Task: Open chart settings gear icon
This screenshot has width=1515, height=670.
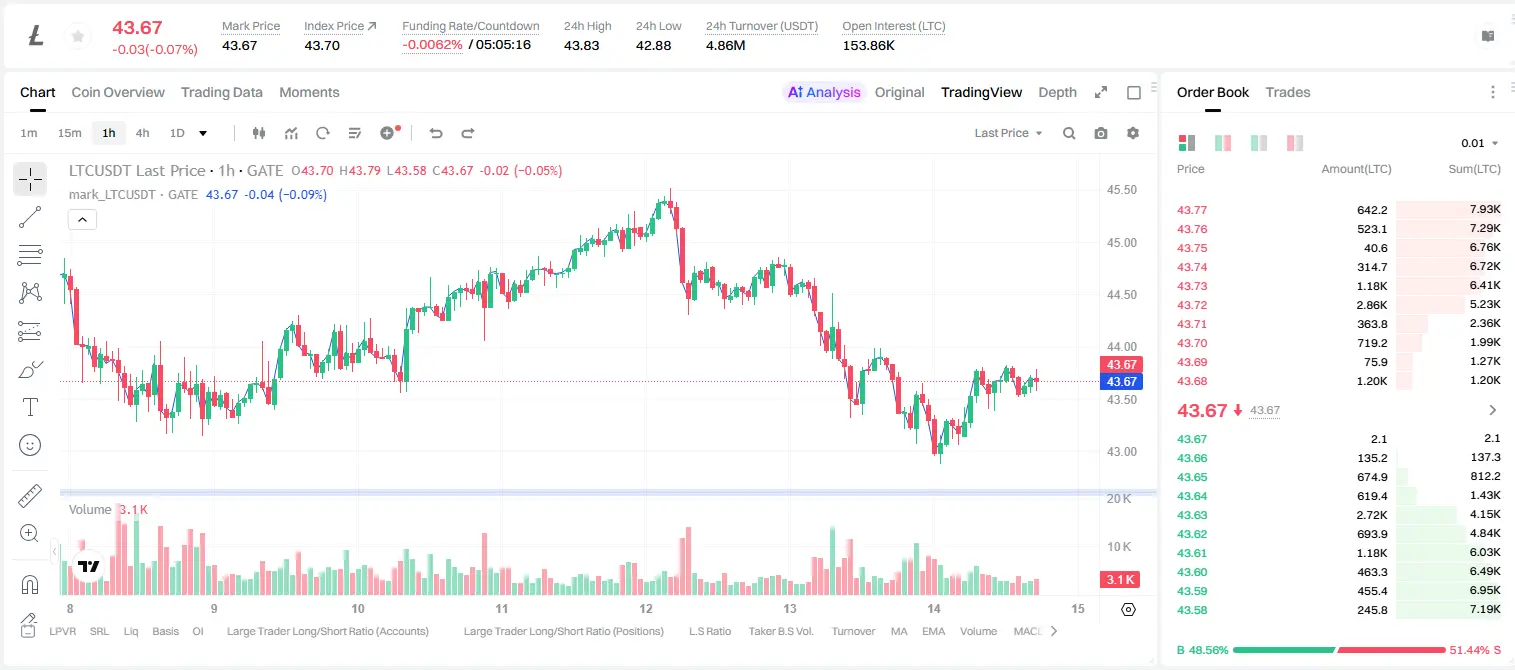Action: 1133,133
